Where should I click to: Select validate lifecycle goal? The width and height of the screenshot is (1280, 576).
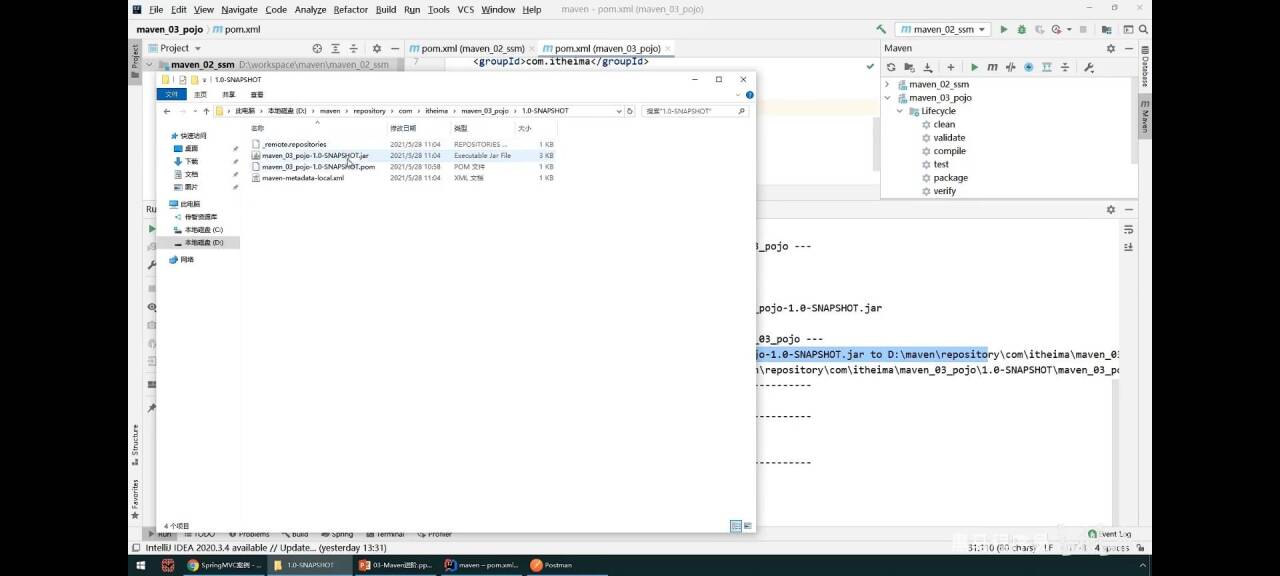pos(949,137)
